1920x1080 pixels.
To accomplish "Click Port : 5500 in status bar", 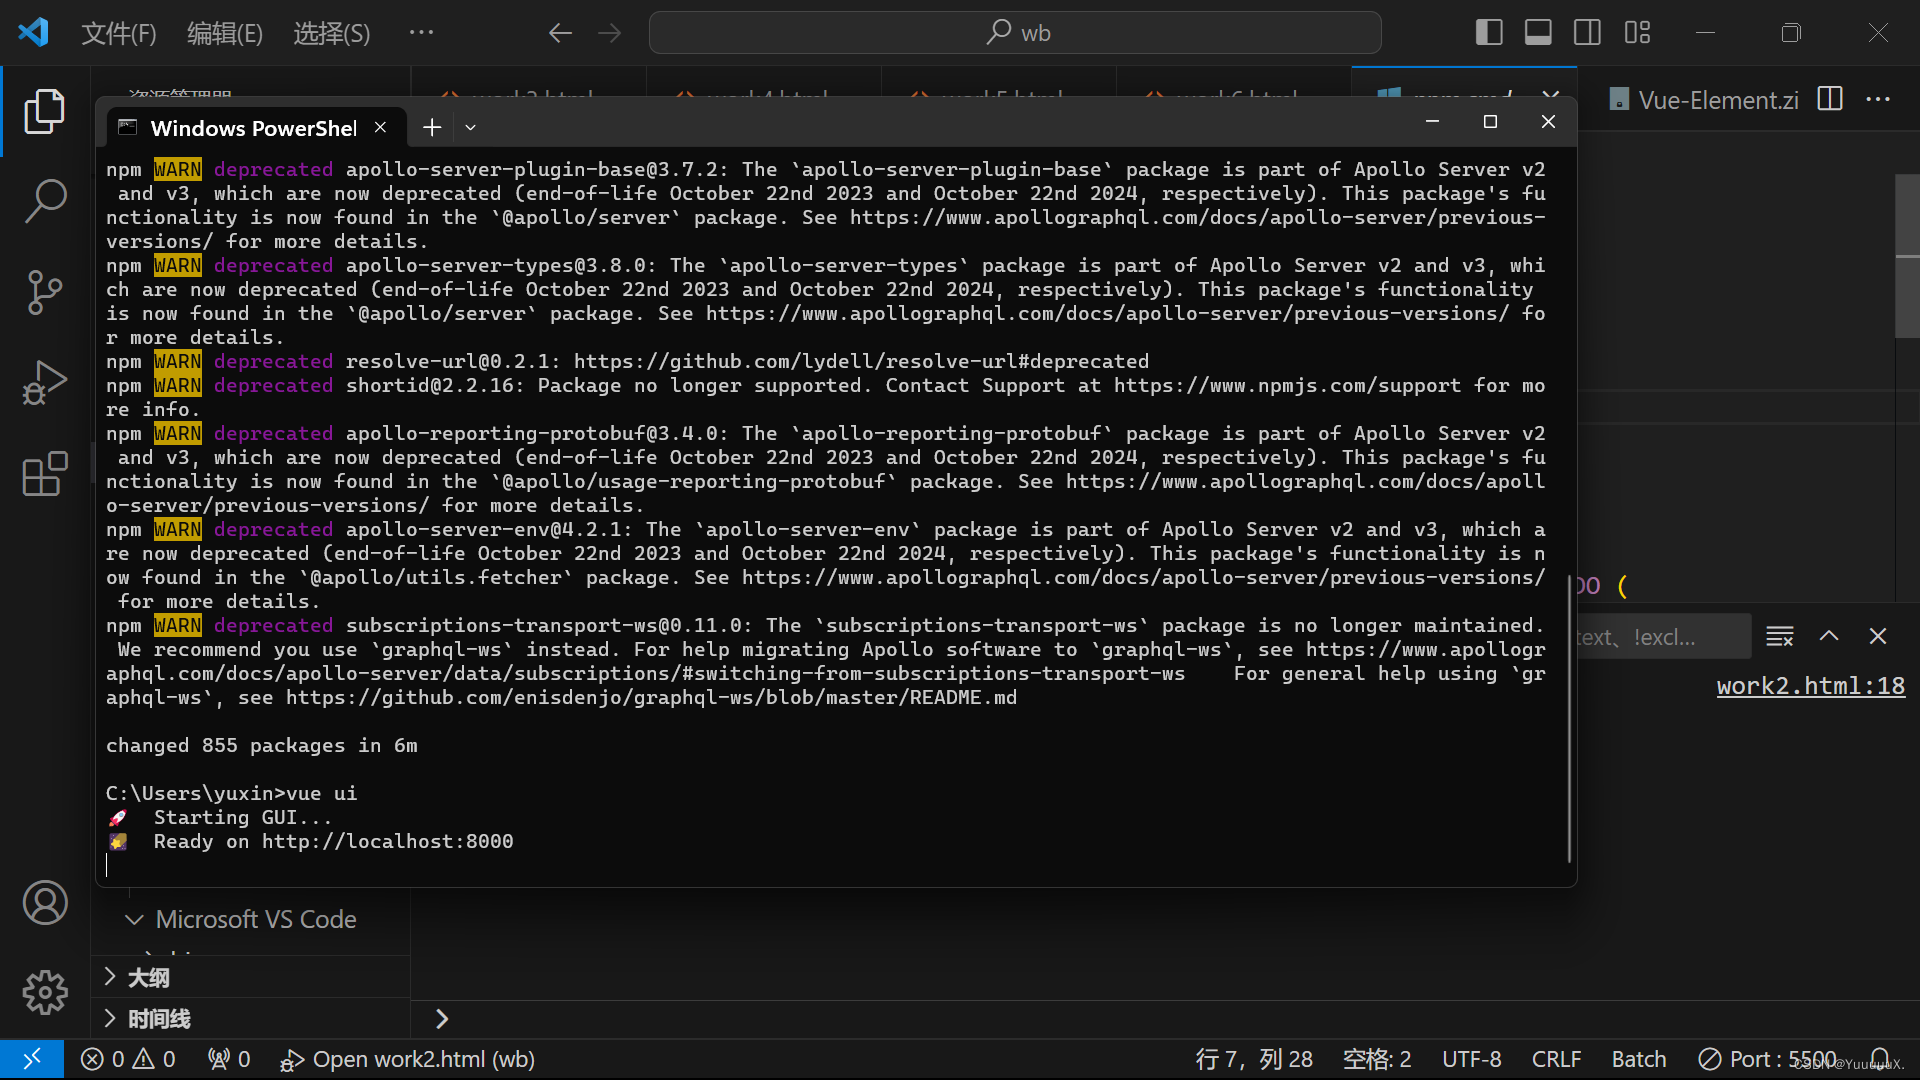I will coord(1768,1059).
